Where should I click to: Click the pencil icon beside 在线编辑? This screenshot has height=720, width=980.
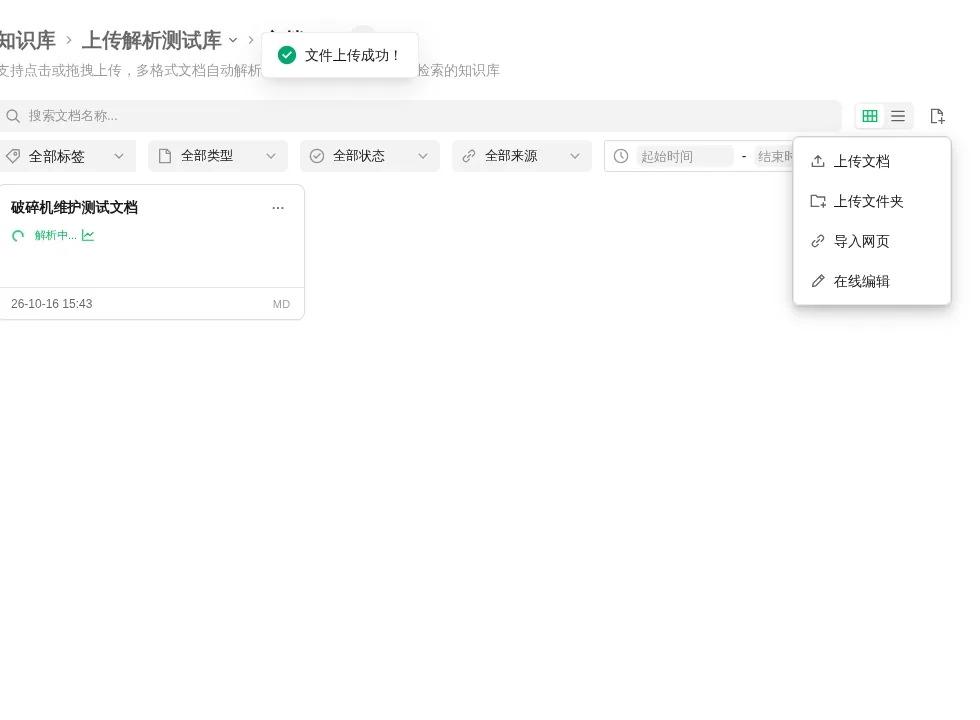click(818, 281)
